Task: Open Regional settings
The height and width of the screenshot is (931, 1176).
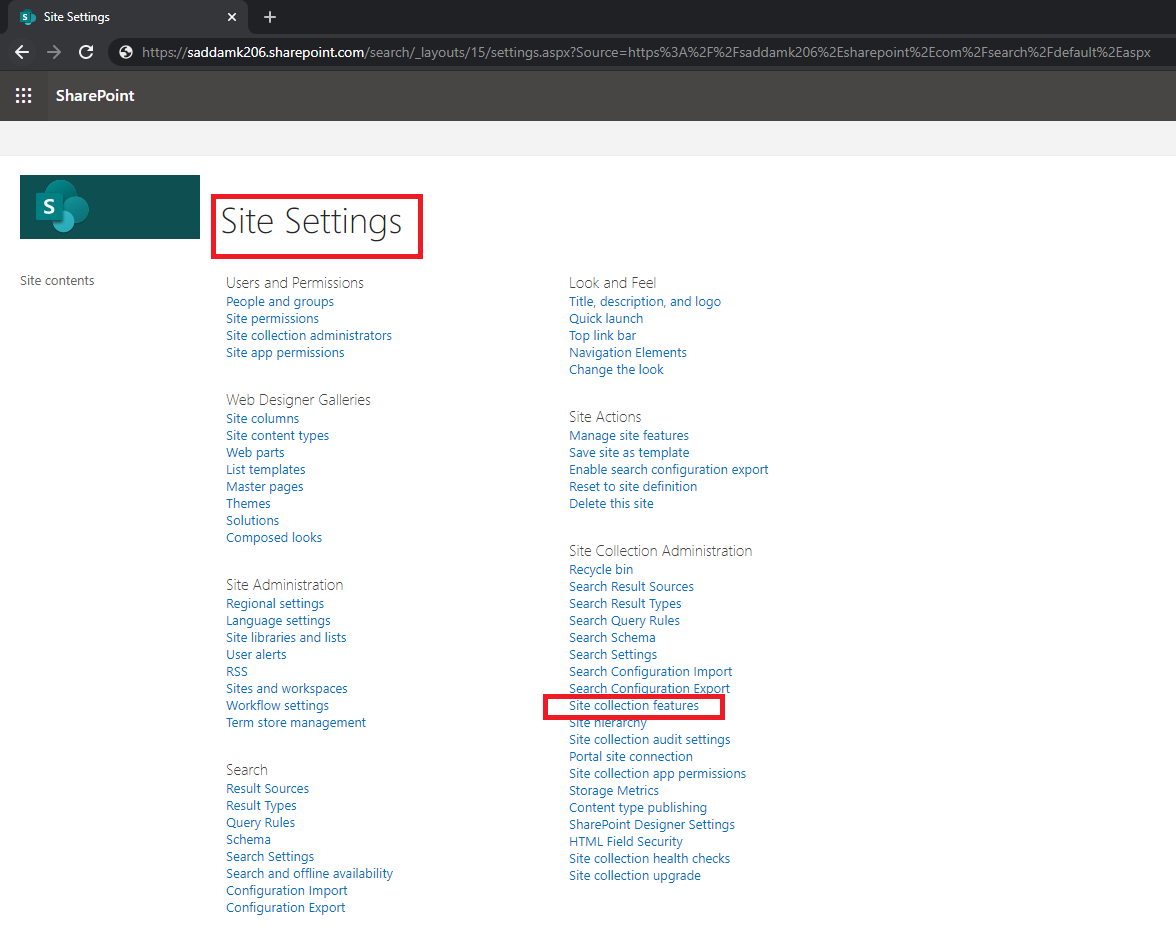Action: (x=275, y=604)
